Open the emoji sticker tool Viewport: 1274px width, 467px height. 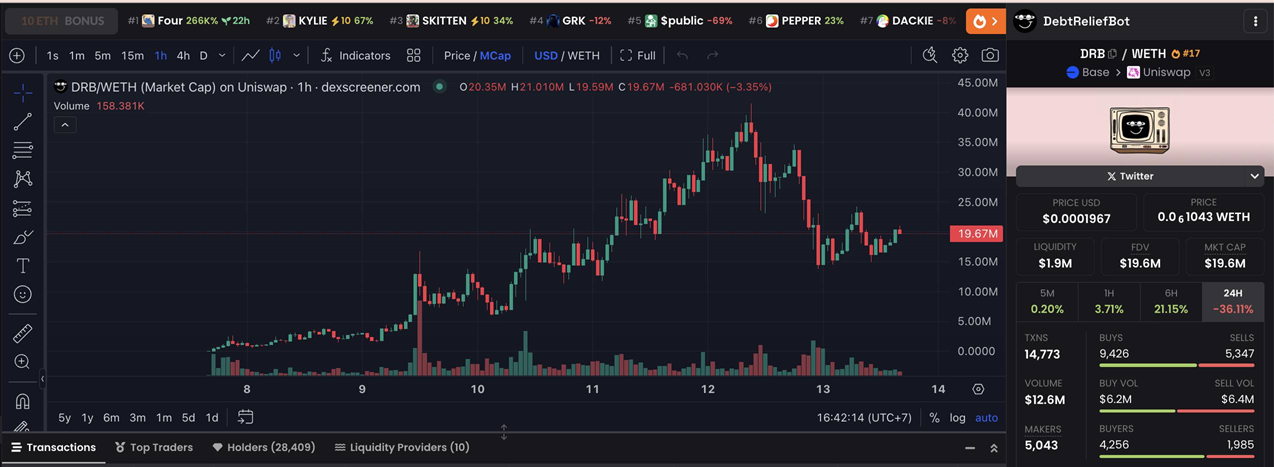pos(22,295)
